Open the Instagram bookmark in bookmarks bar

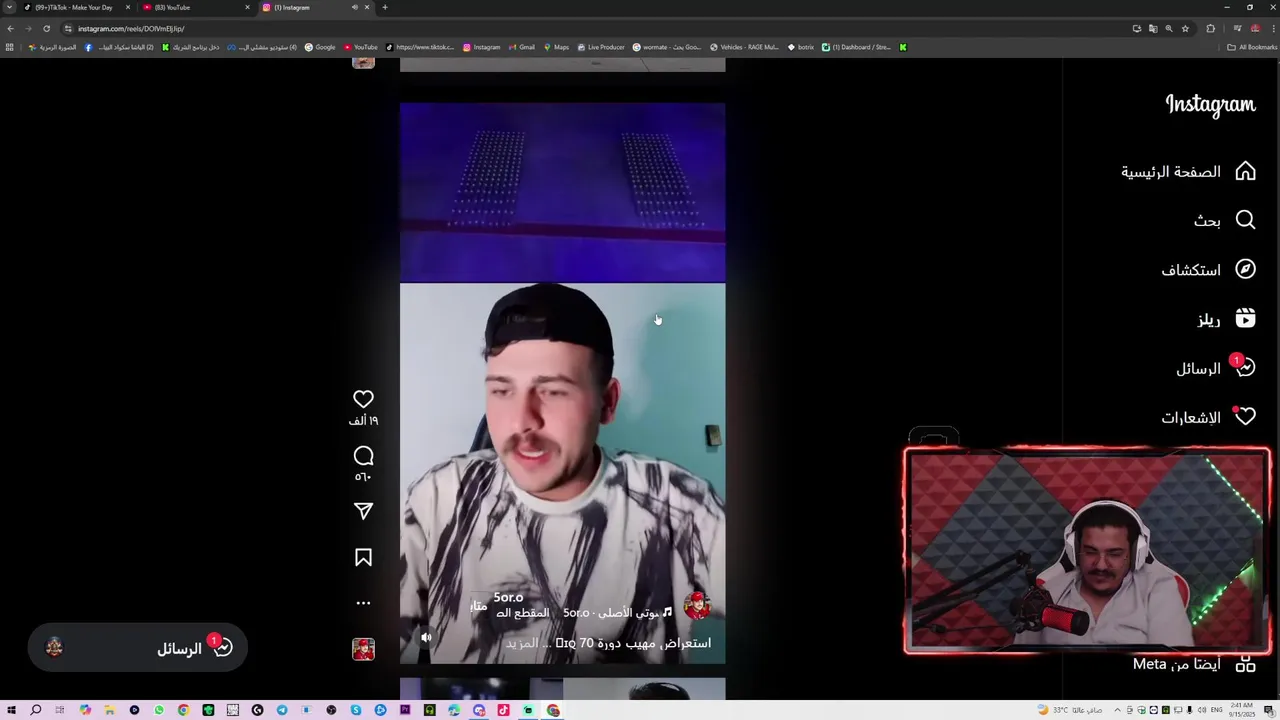pyautogui.click(x=481, y=47)
